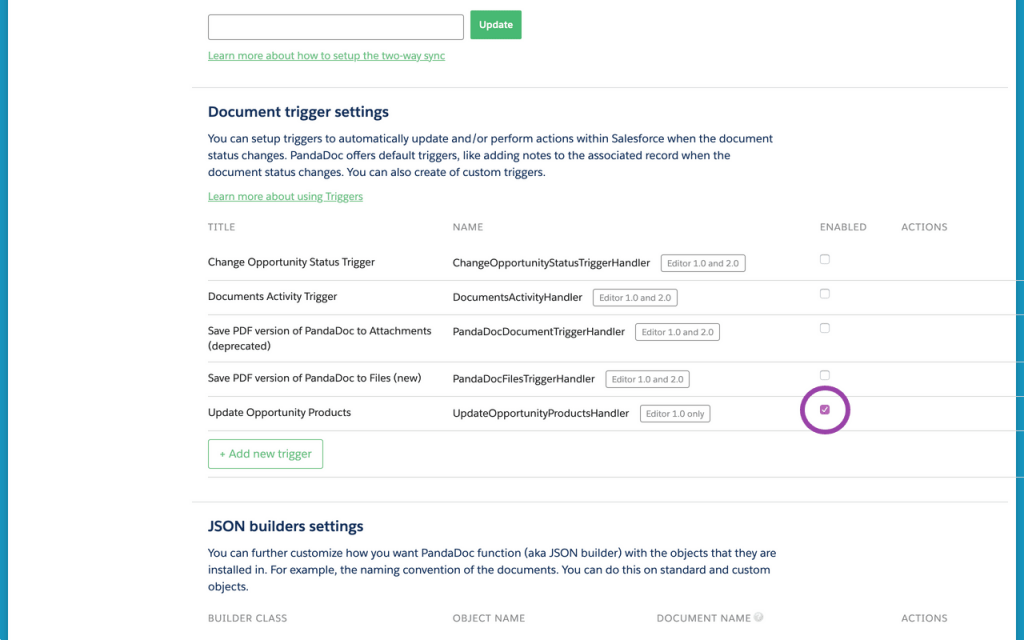Click the Change Opportunity Status Trigger title
Screen dimensions: 1024x640
[291, 262]
